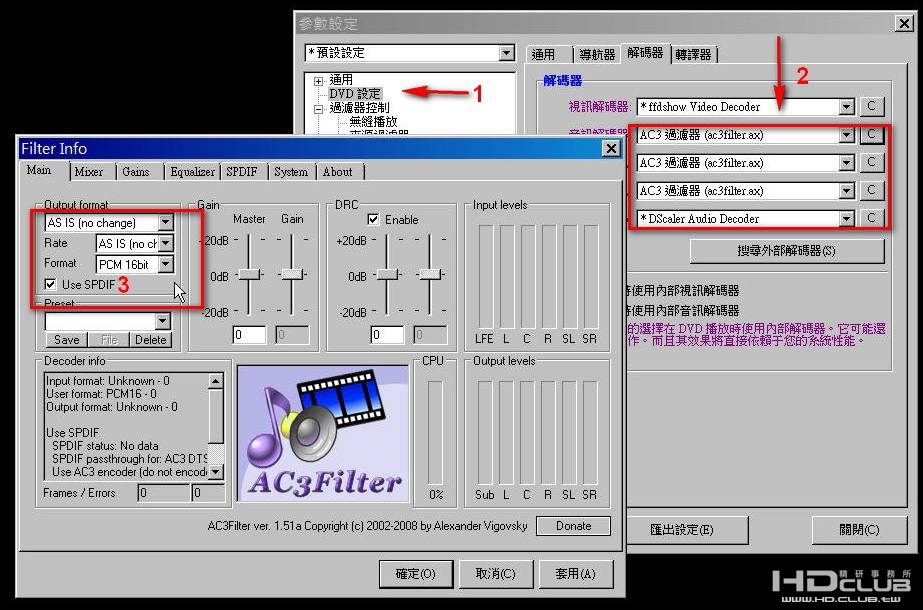Select the Main tab in Filter Info
Viewport: 923px width, 610px height.
39,170
